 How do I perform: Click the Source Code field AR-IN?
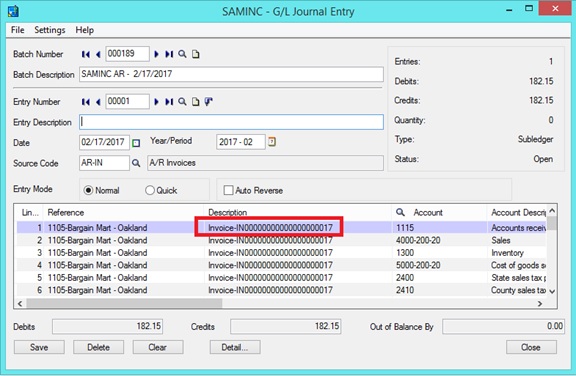(104, 163)
